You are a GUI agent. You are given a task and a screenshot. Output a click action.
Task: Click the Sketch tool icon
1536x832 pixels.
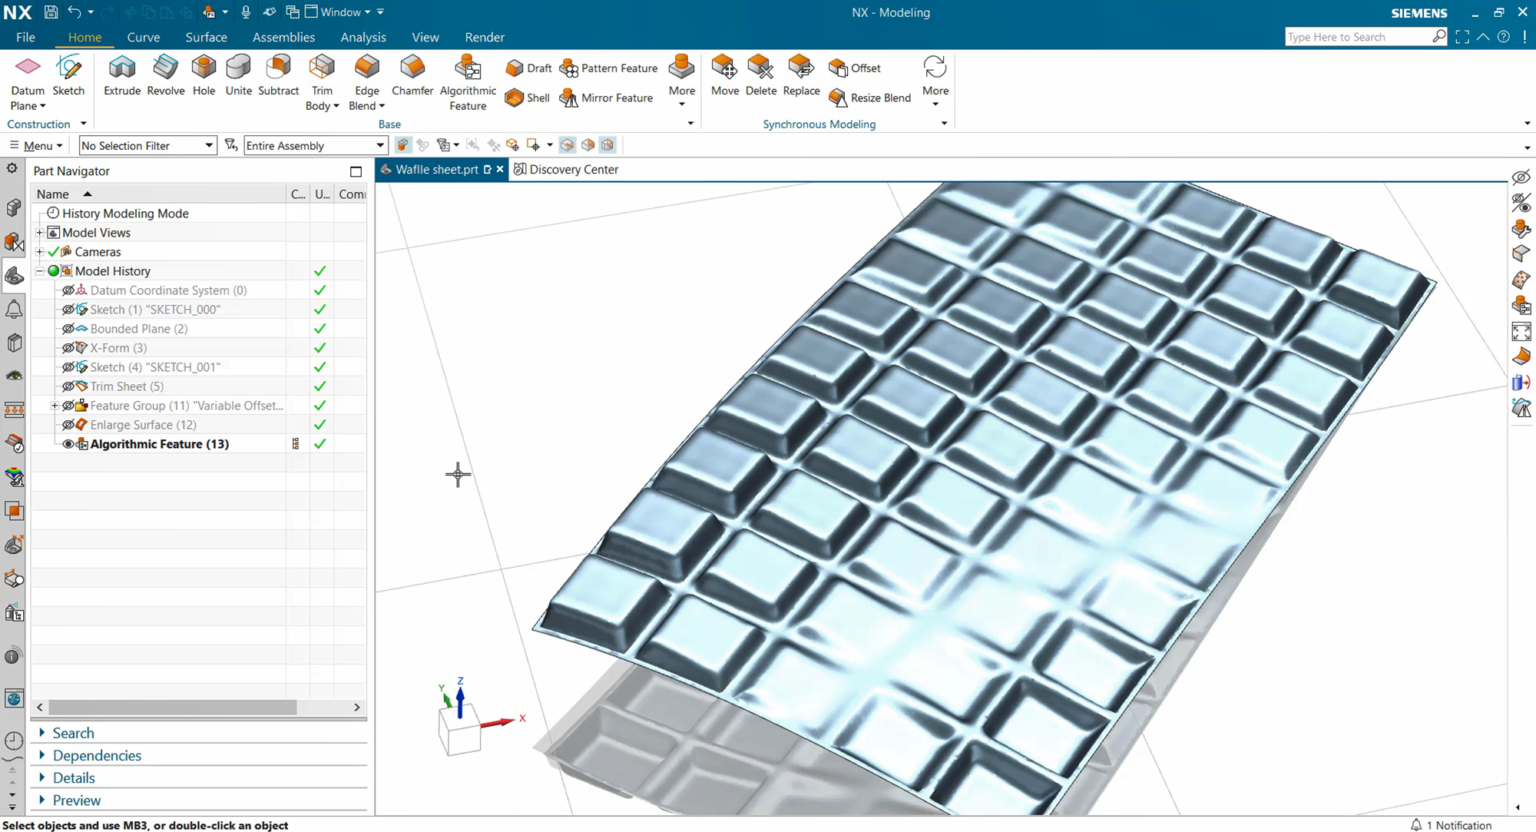[x=68, y=76]
